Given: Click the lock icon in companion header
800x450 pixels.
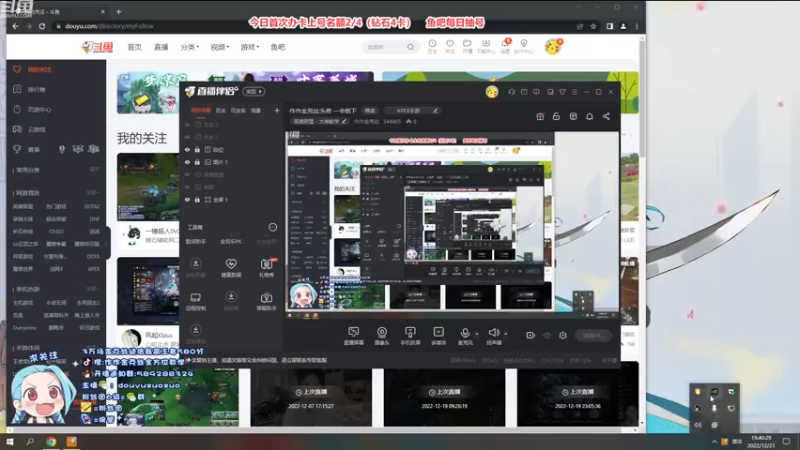Looking at the screenshot, I should tap(556, 116).
